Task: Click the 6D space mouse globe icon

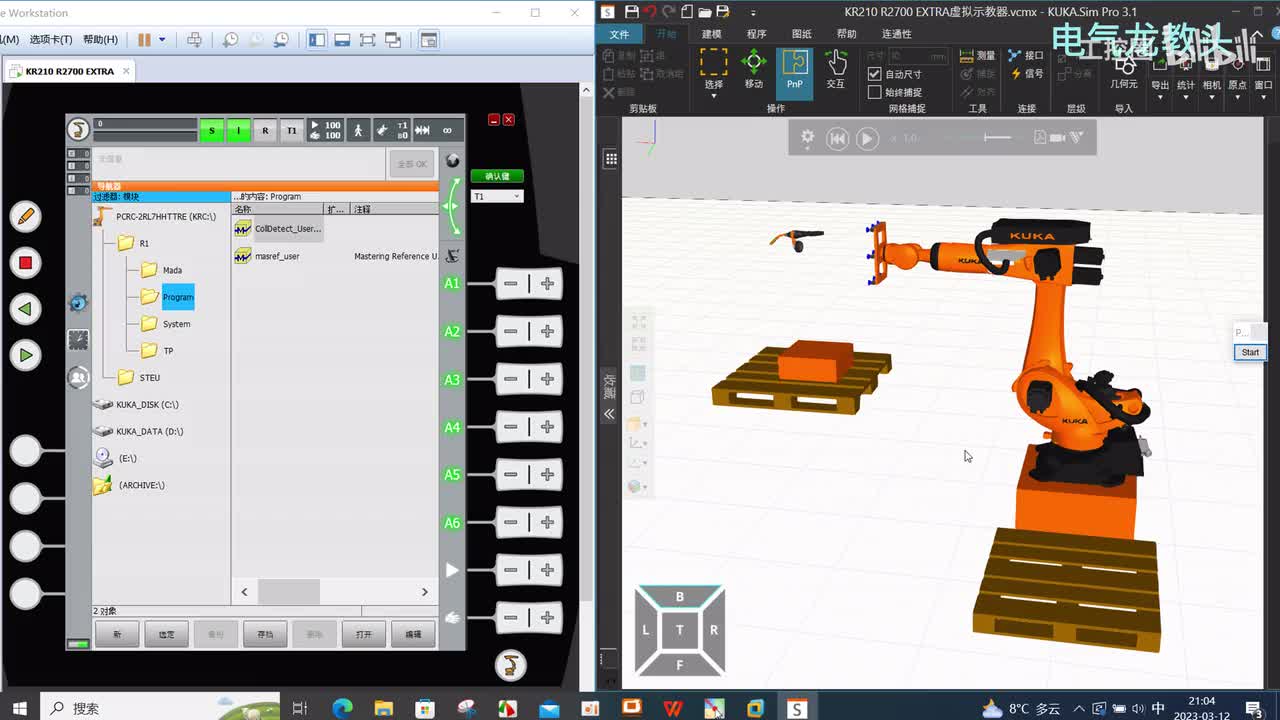Action: click(x=452, y=161)
